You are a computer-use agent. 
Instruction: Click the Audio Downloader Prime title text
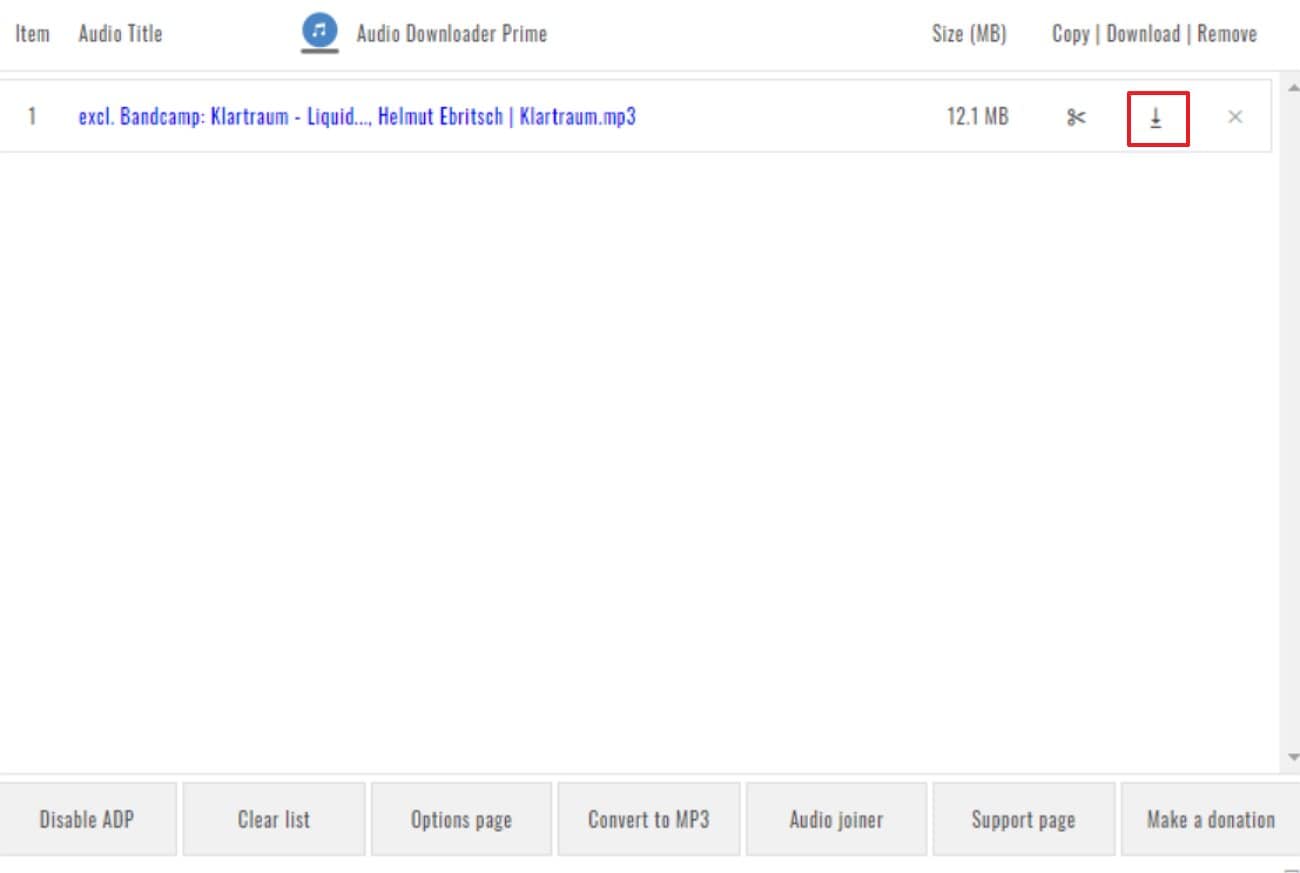click(451, 34)
